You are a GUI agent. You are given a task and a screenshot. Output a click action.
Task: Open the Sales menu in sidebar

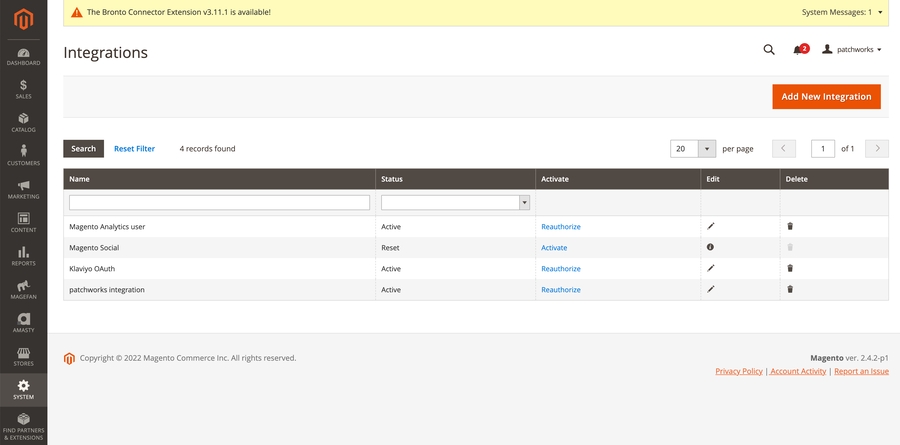coord(23,89)
